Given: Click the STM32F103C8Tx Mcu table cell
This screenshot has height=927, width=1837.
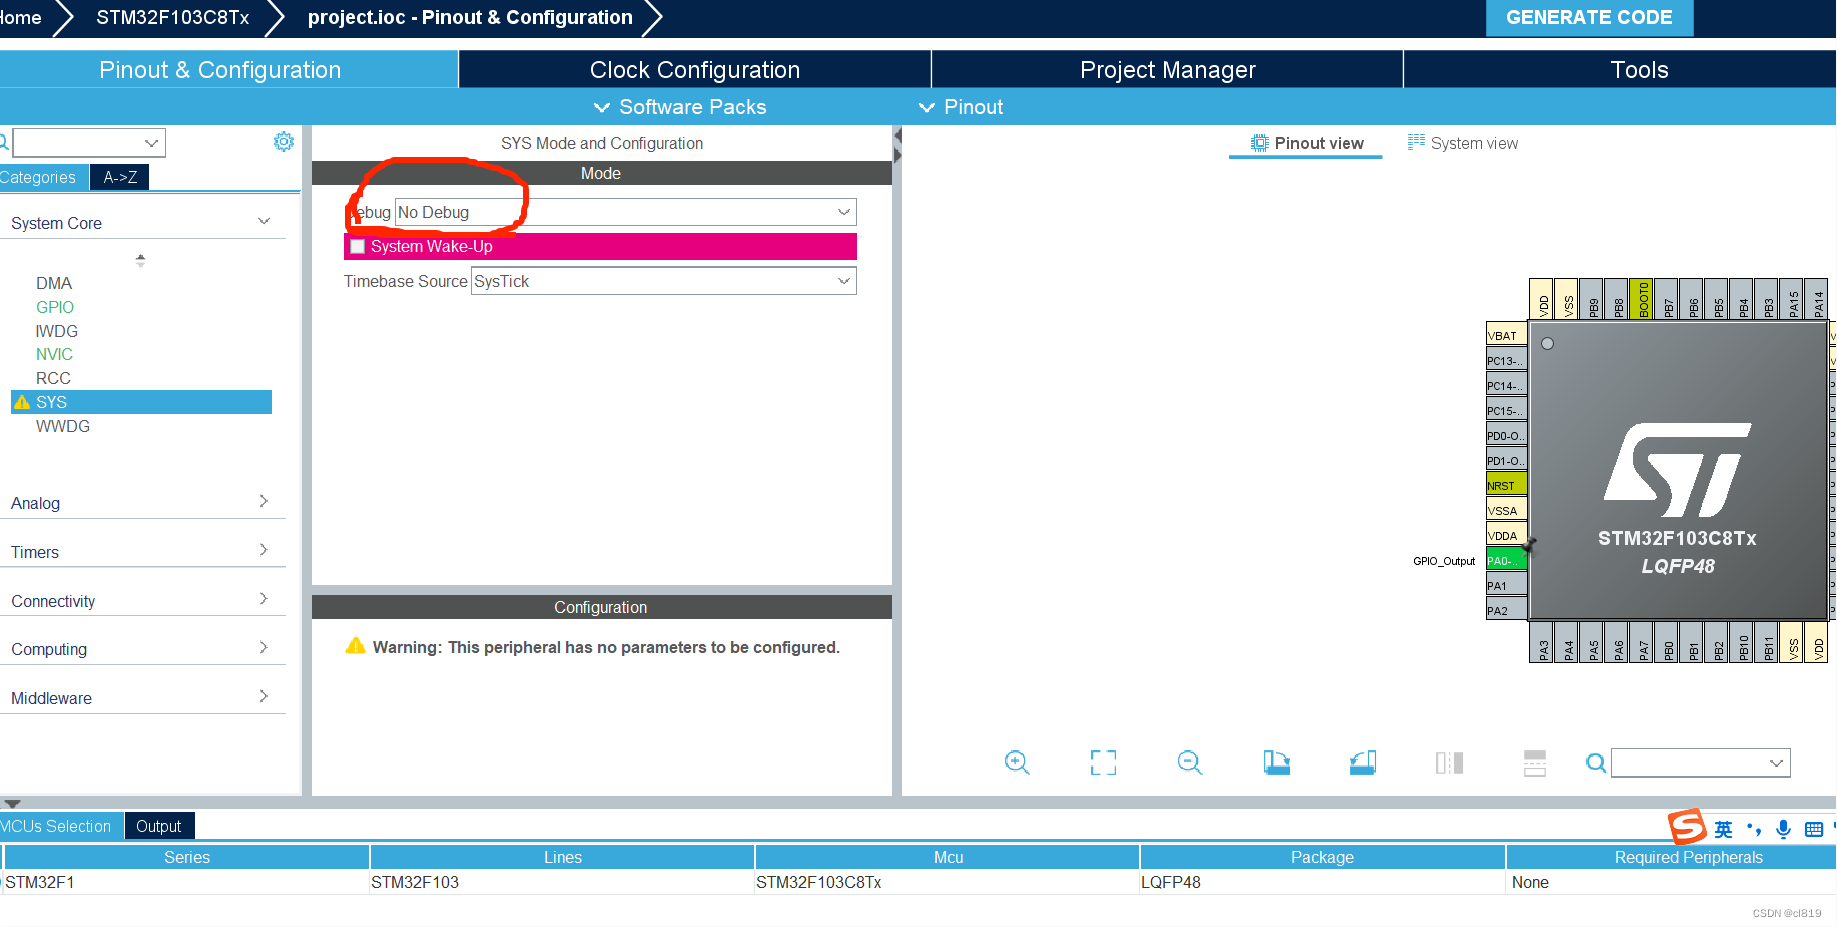Looking at the screenshot, I should tap(947, 882).
